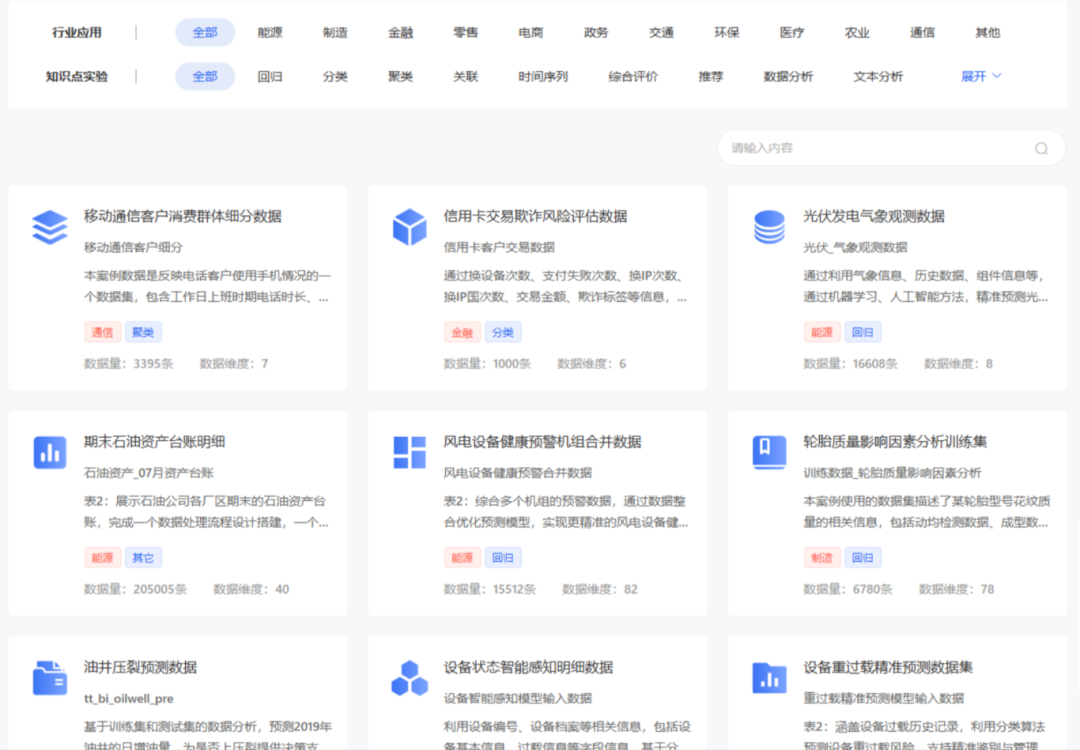Click the cube icon beside 信用卡交易欺诈风险评估数据
The image size is (1080, 750).
[x=409, y=227]
